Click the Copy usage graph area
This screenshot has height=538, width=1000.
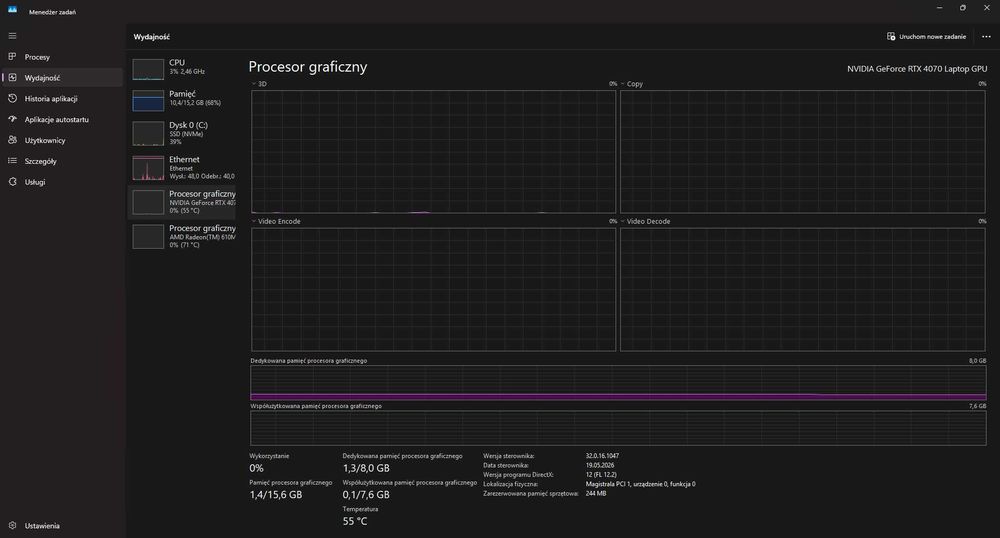tap(802, 152)
